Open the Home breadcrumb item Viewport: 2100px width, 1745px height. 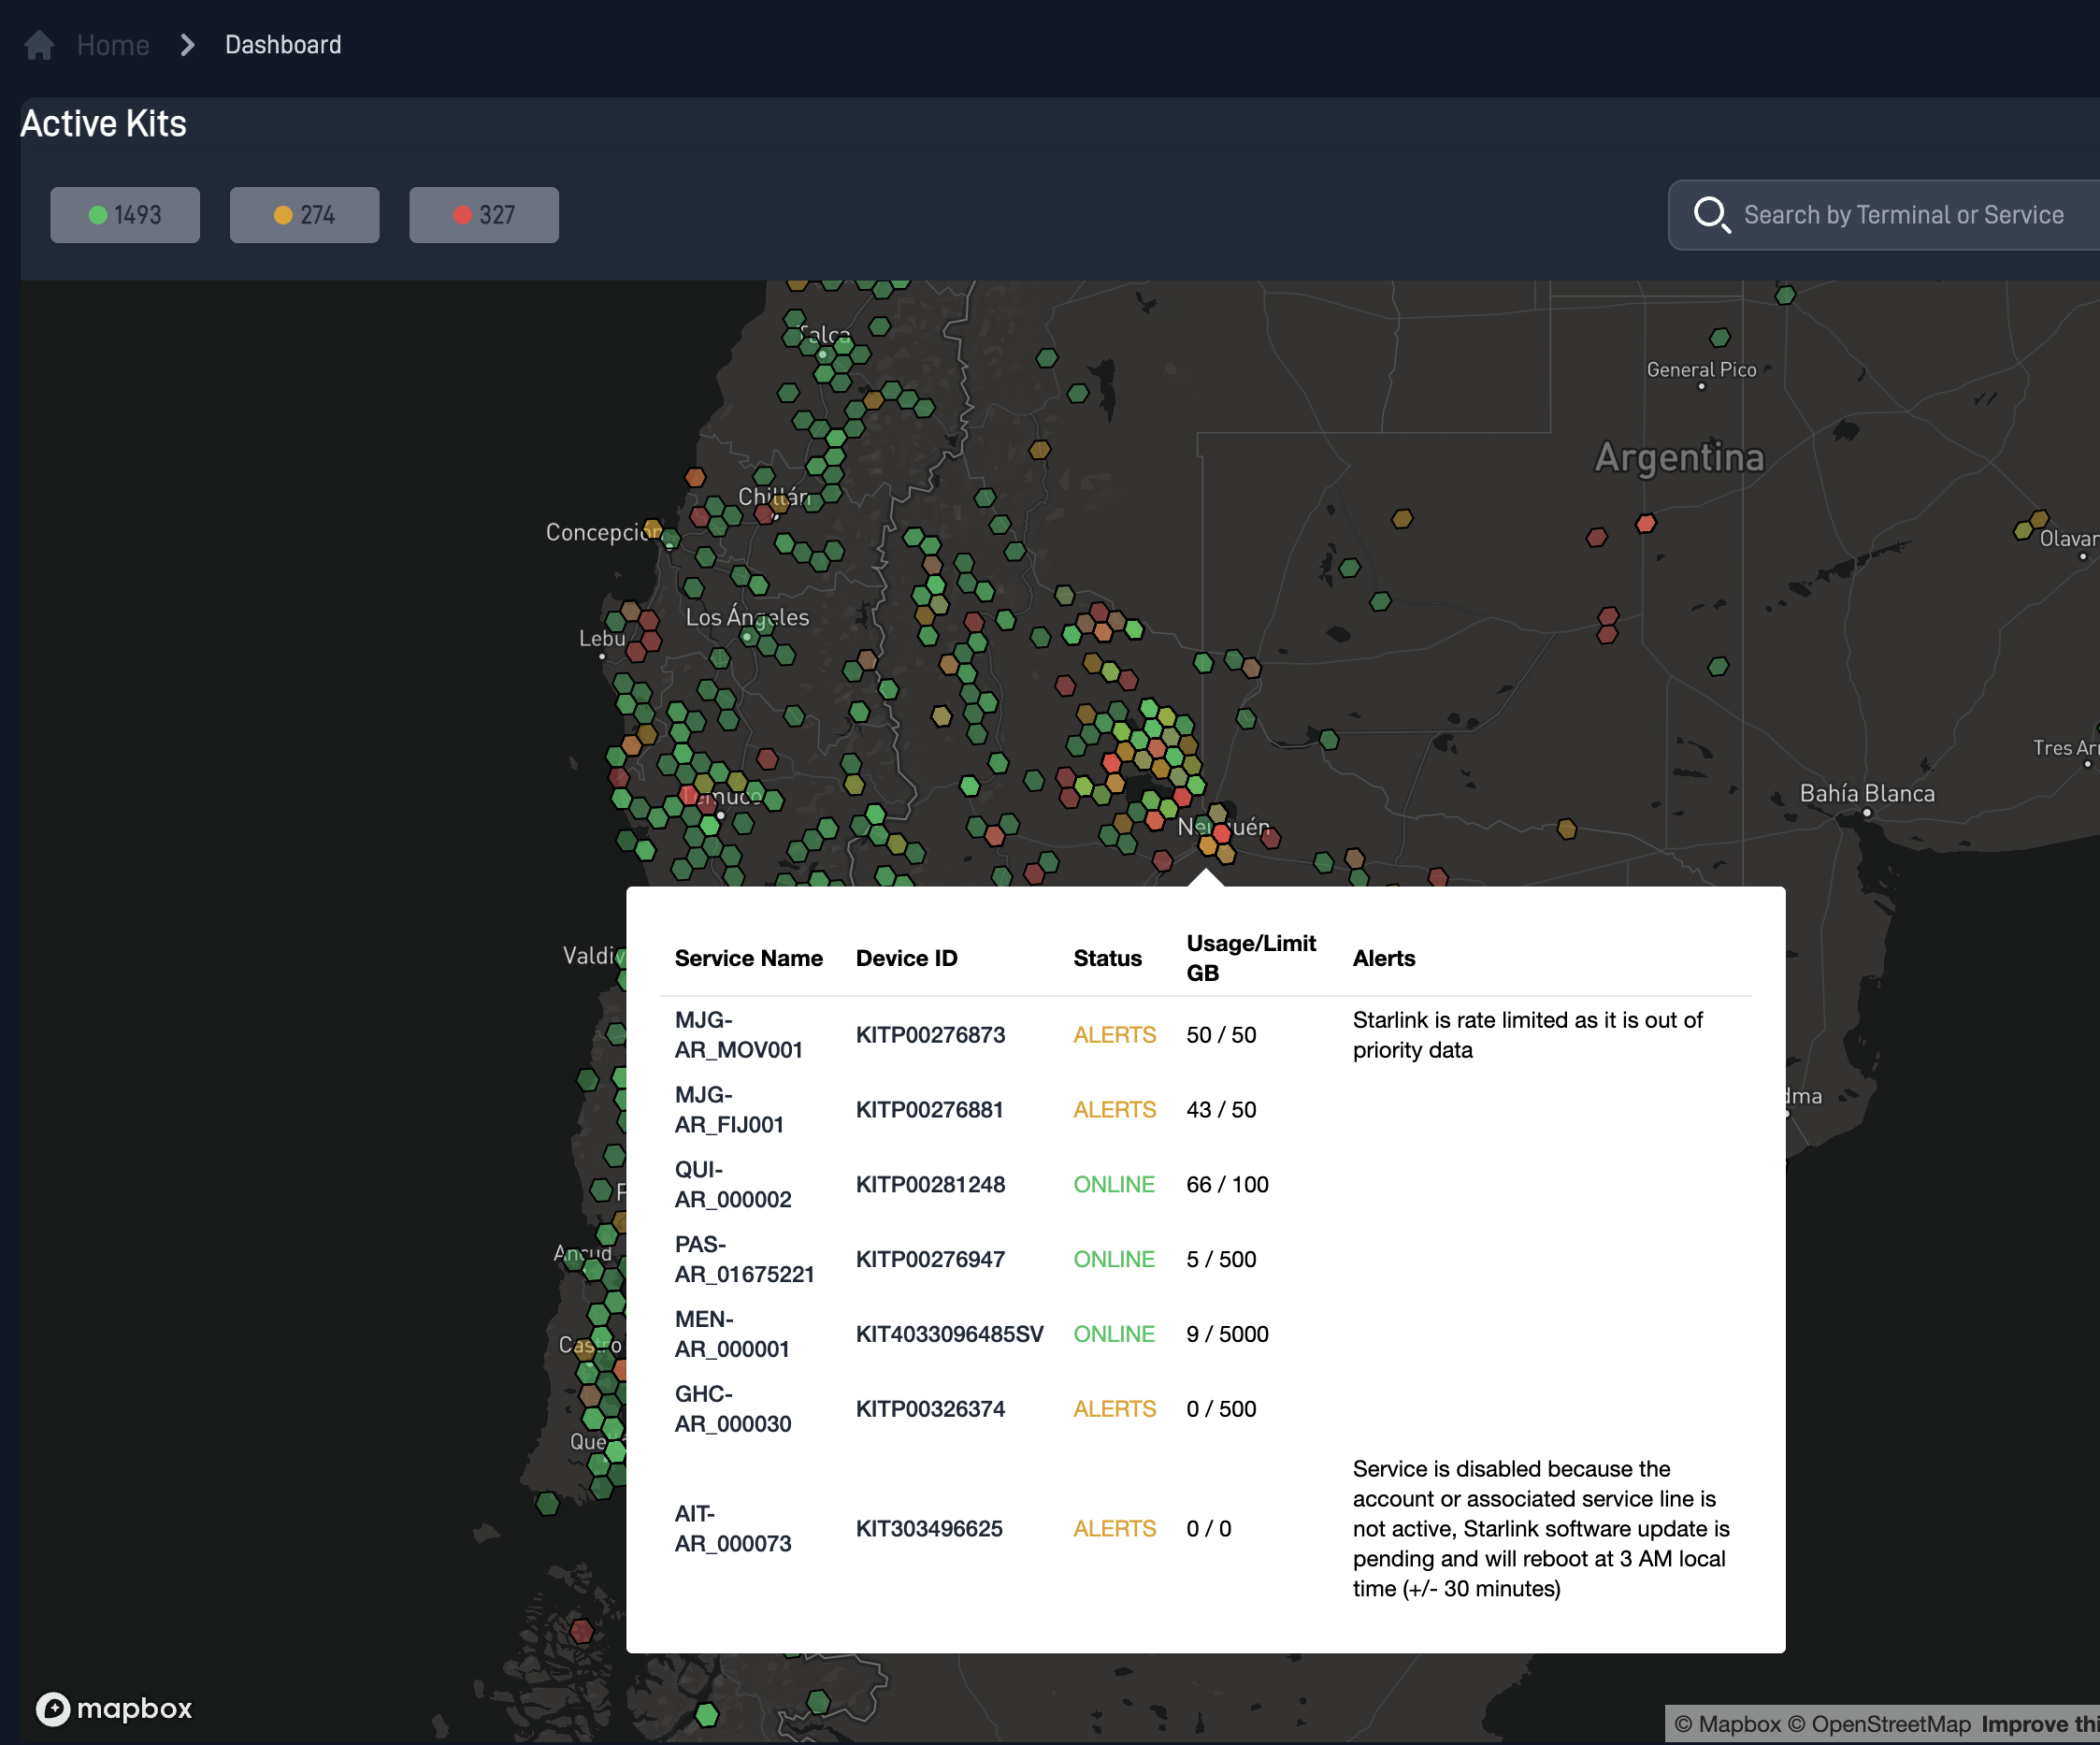click(113, 44)
